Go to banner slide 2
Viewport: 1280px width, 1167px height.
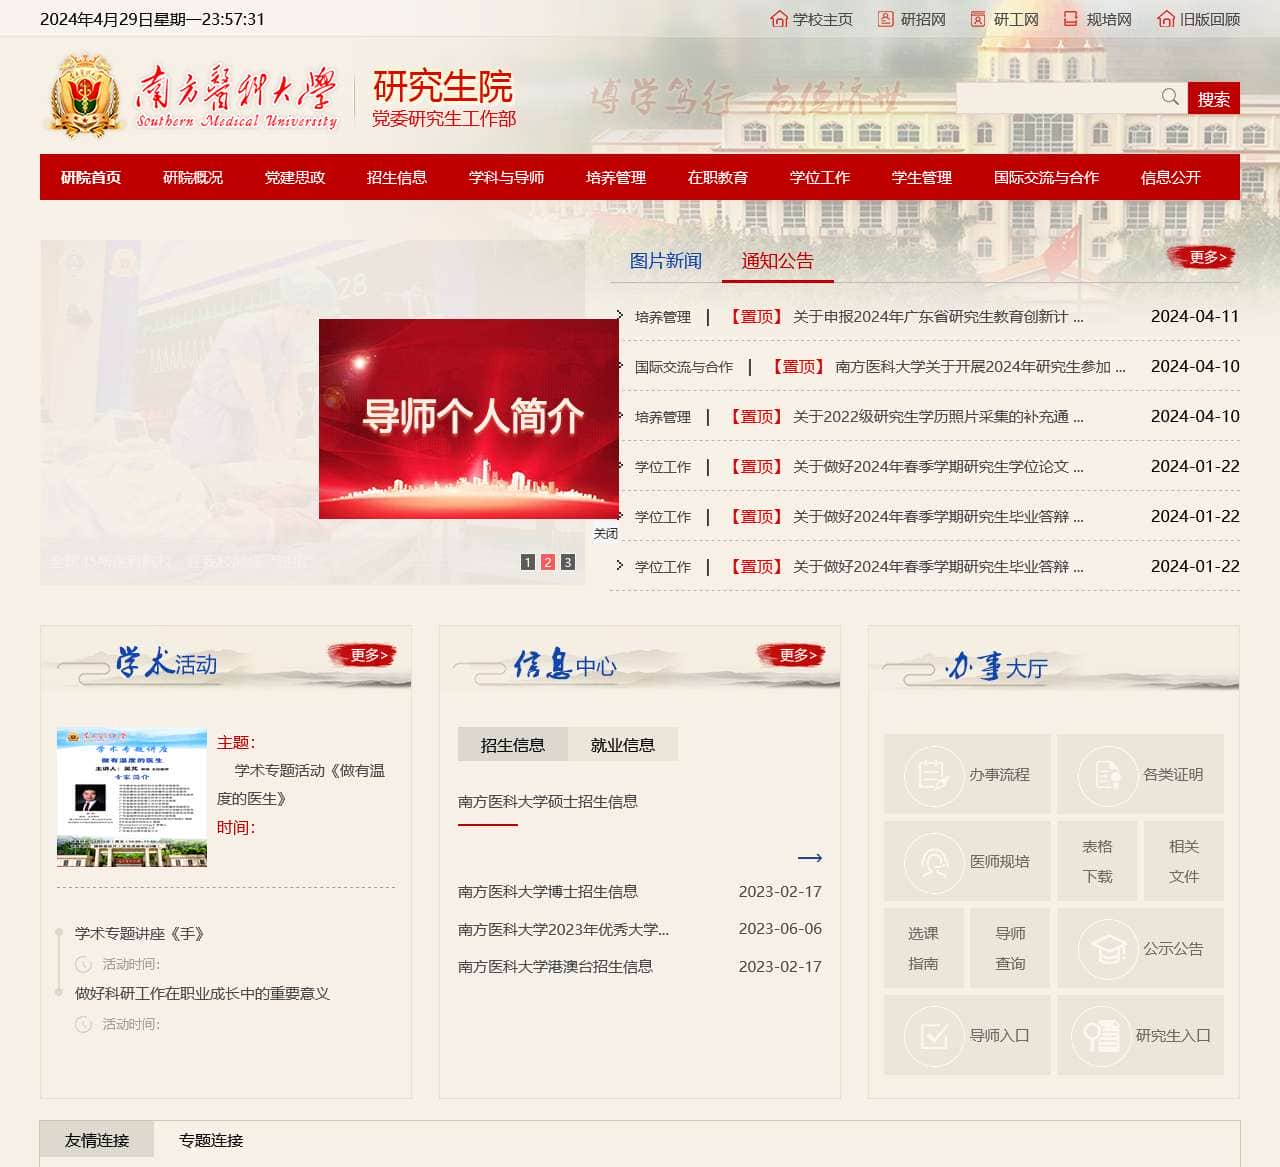click(548, 562)
